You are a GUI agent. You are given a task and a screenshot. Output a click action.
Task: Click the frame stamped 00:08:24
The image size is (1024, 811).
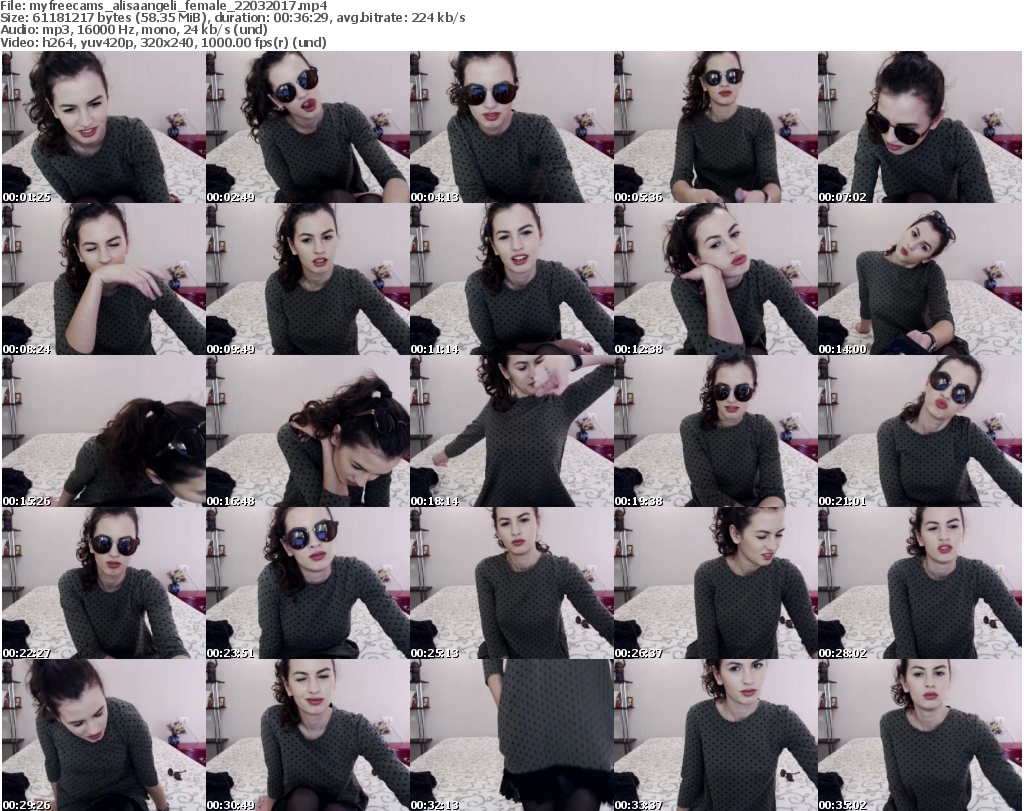click(103, 279)
